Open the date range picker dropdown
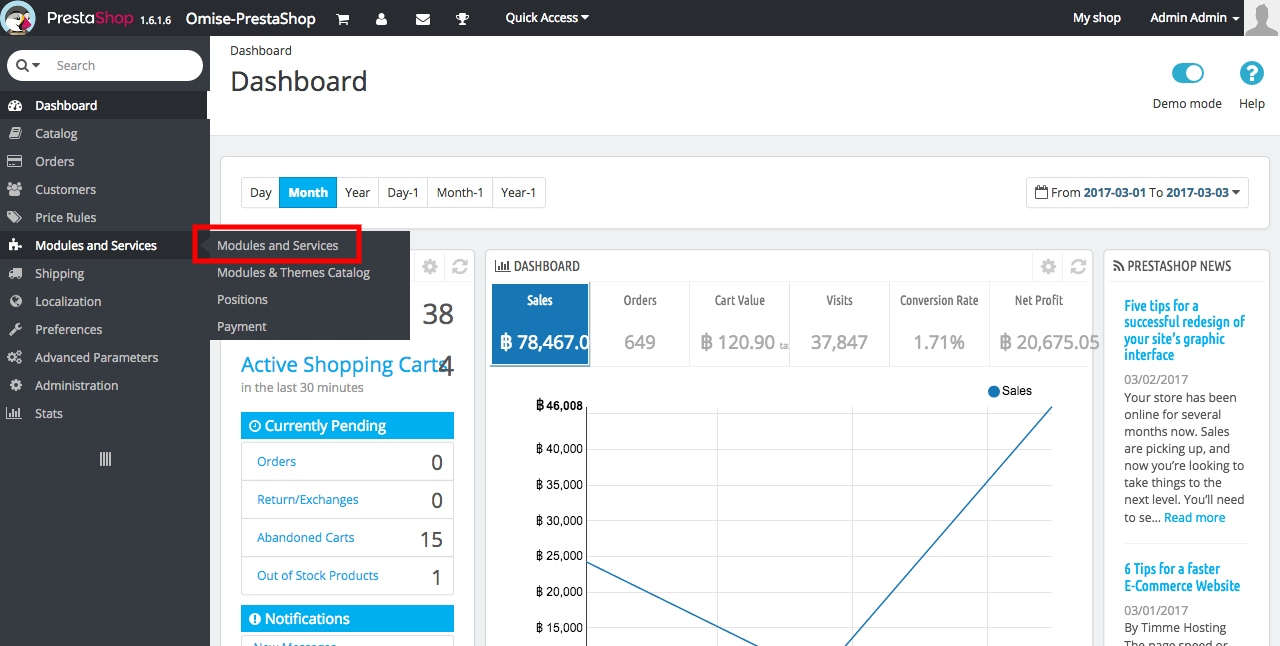The height and width of the screenshot is (646, 1280). click(1137, 193)
